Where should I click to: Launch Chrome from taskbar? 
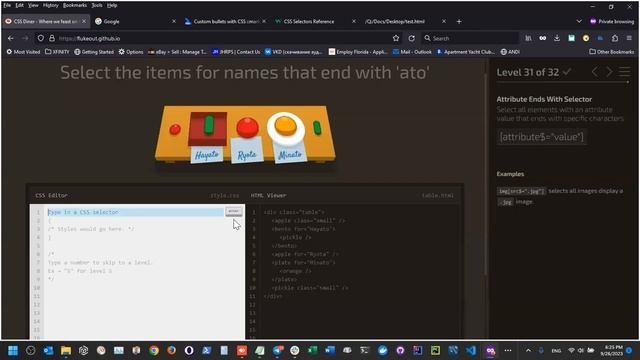click(154, 350)
